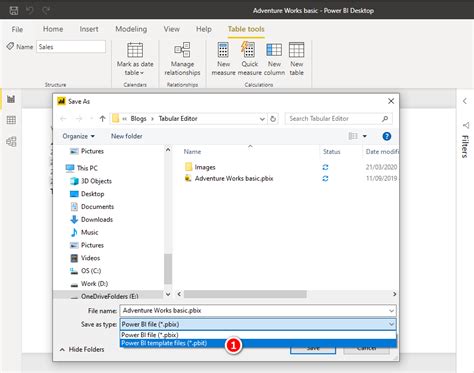
Task: Open Manage relationships
Action: [182, 59]
